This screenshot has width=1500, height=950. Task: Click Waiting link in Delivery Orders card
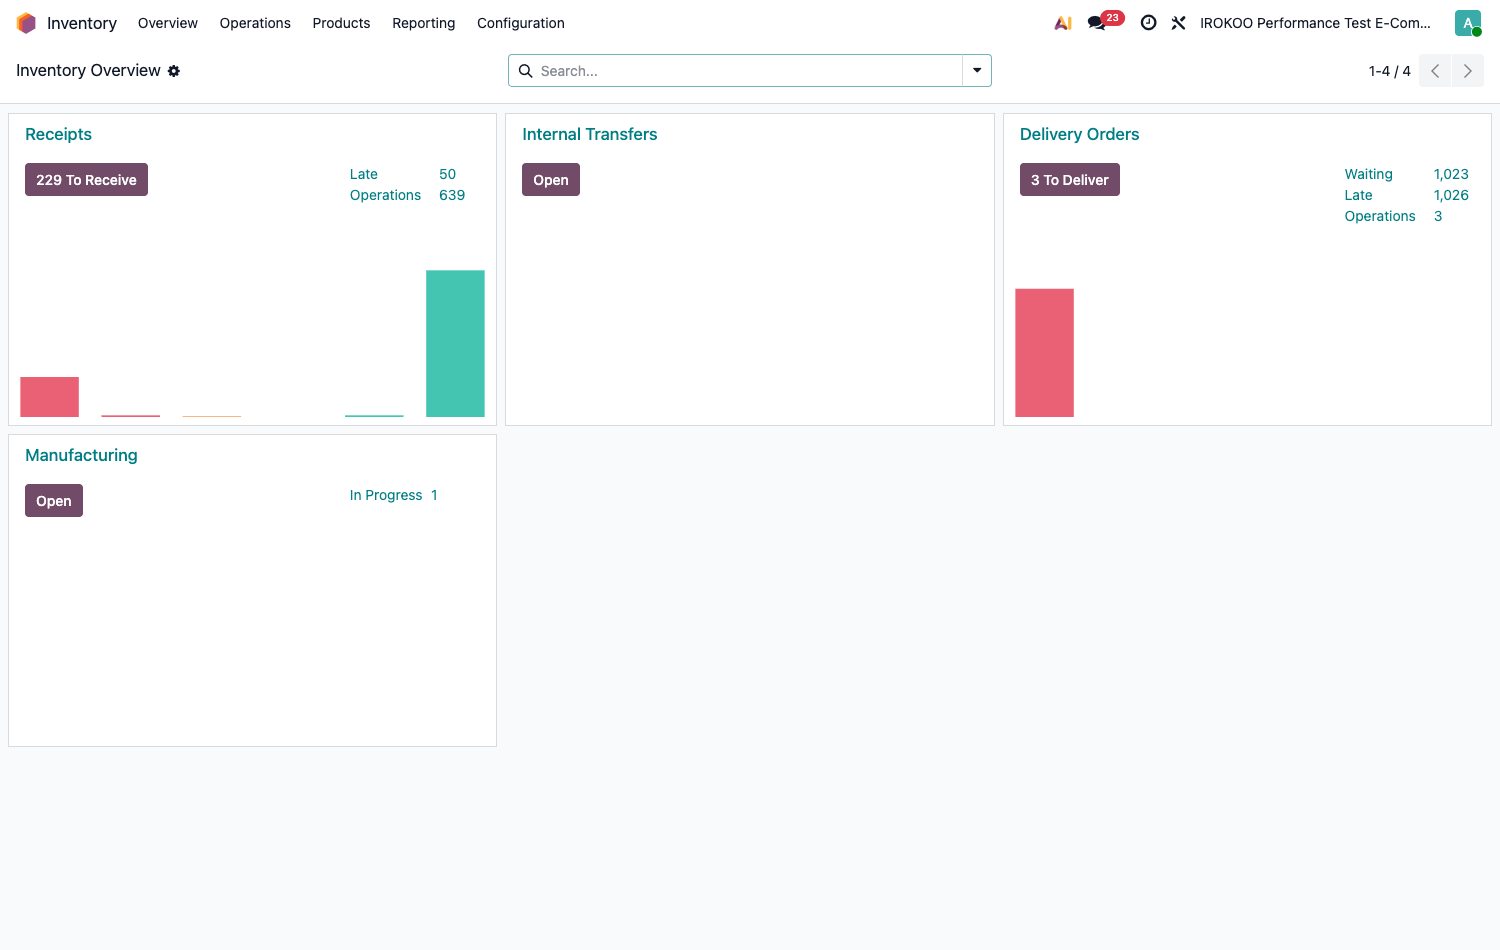pos(1368,174)
